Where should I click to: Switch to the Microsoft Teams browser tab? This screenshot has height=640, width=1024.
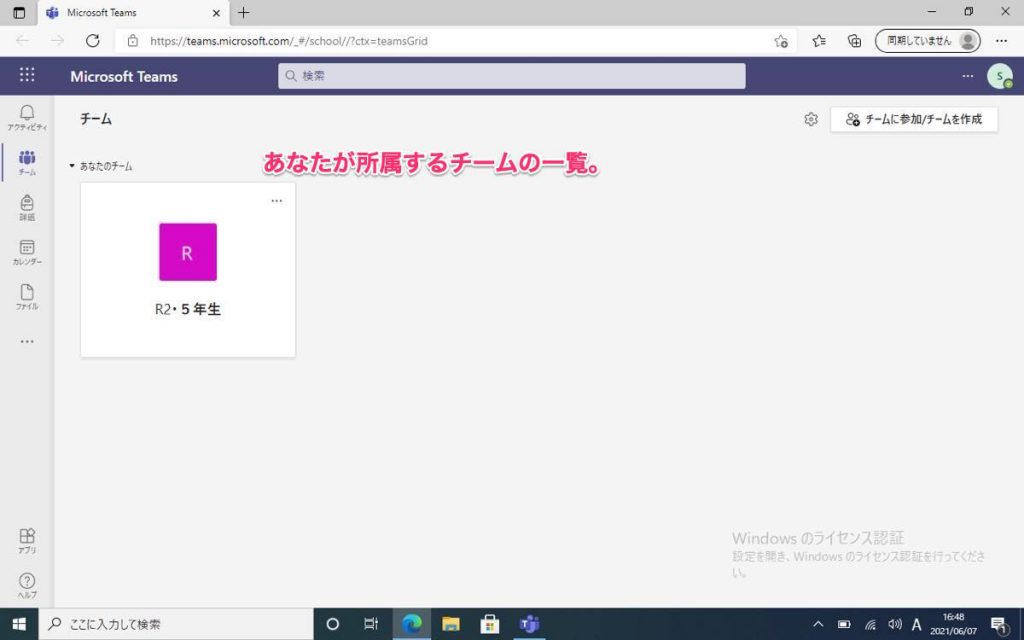pyautogui.click(x=133, y=12)
